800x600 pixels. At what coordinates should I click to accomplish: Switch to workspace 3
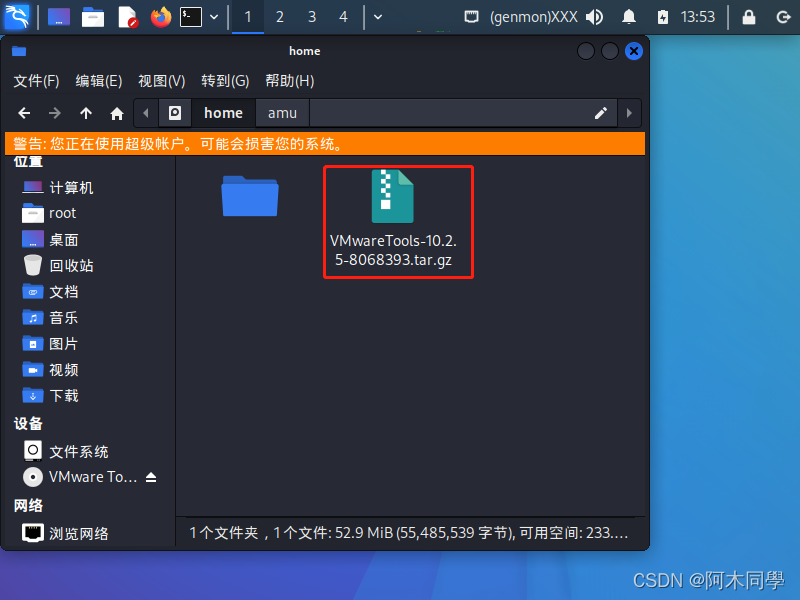click(x=312, y=17)
